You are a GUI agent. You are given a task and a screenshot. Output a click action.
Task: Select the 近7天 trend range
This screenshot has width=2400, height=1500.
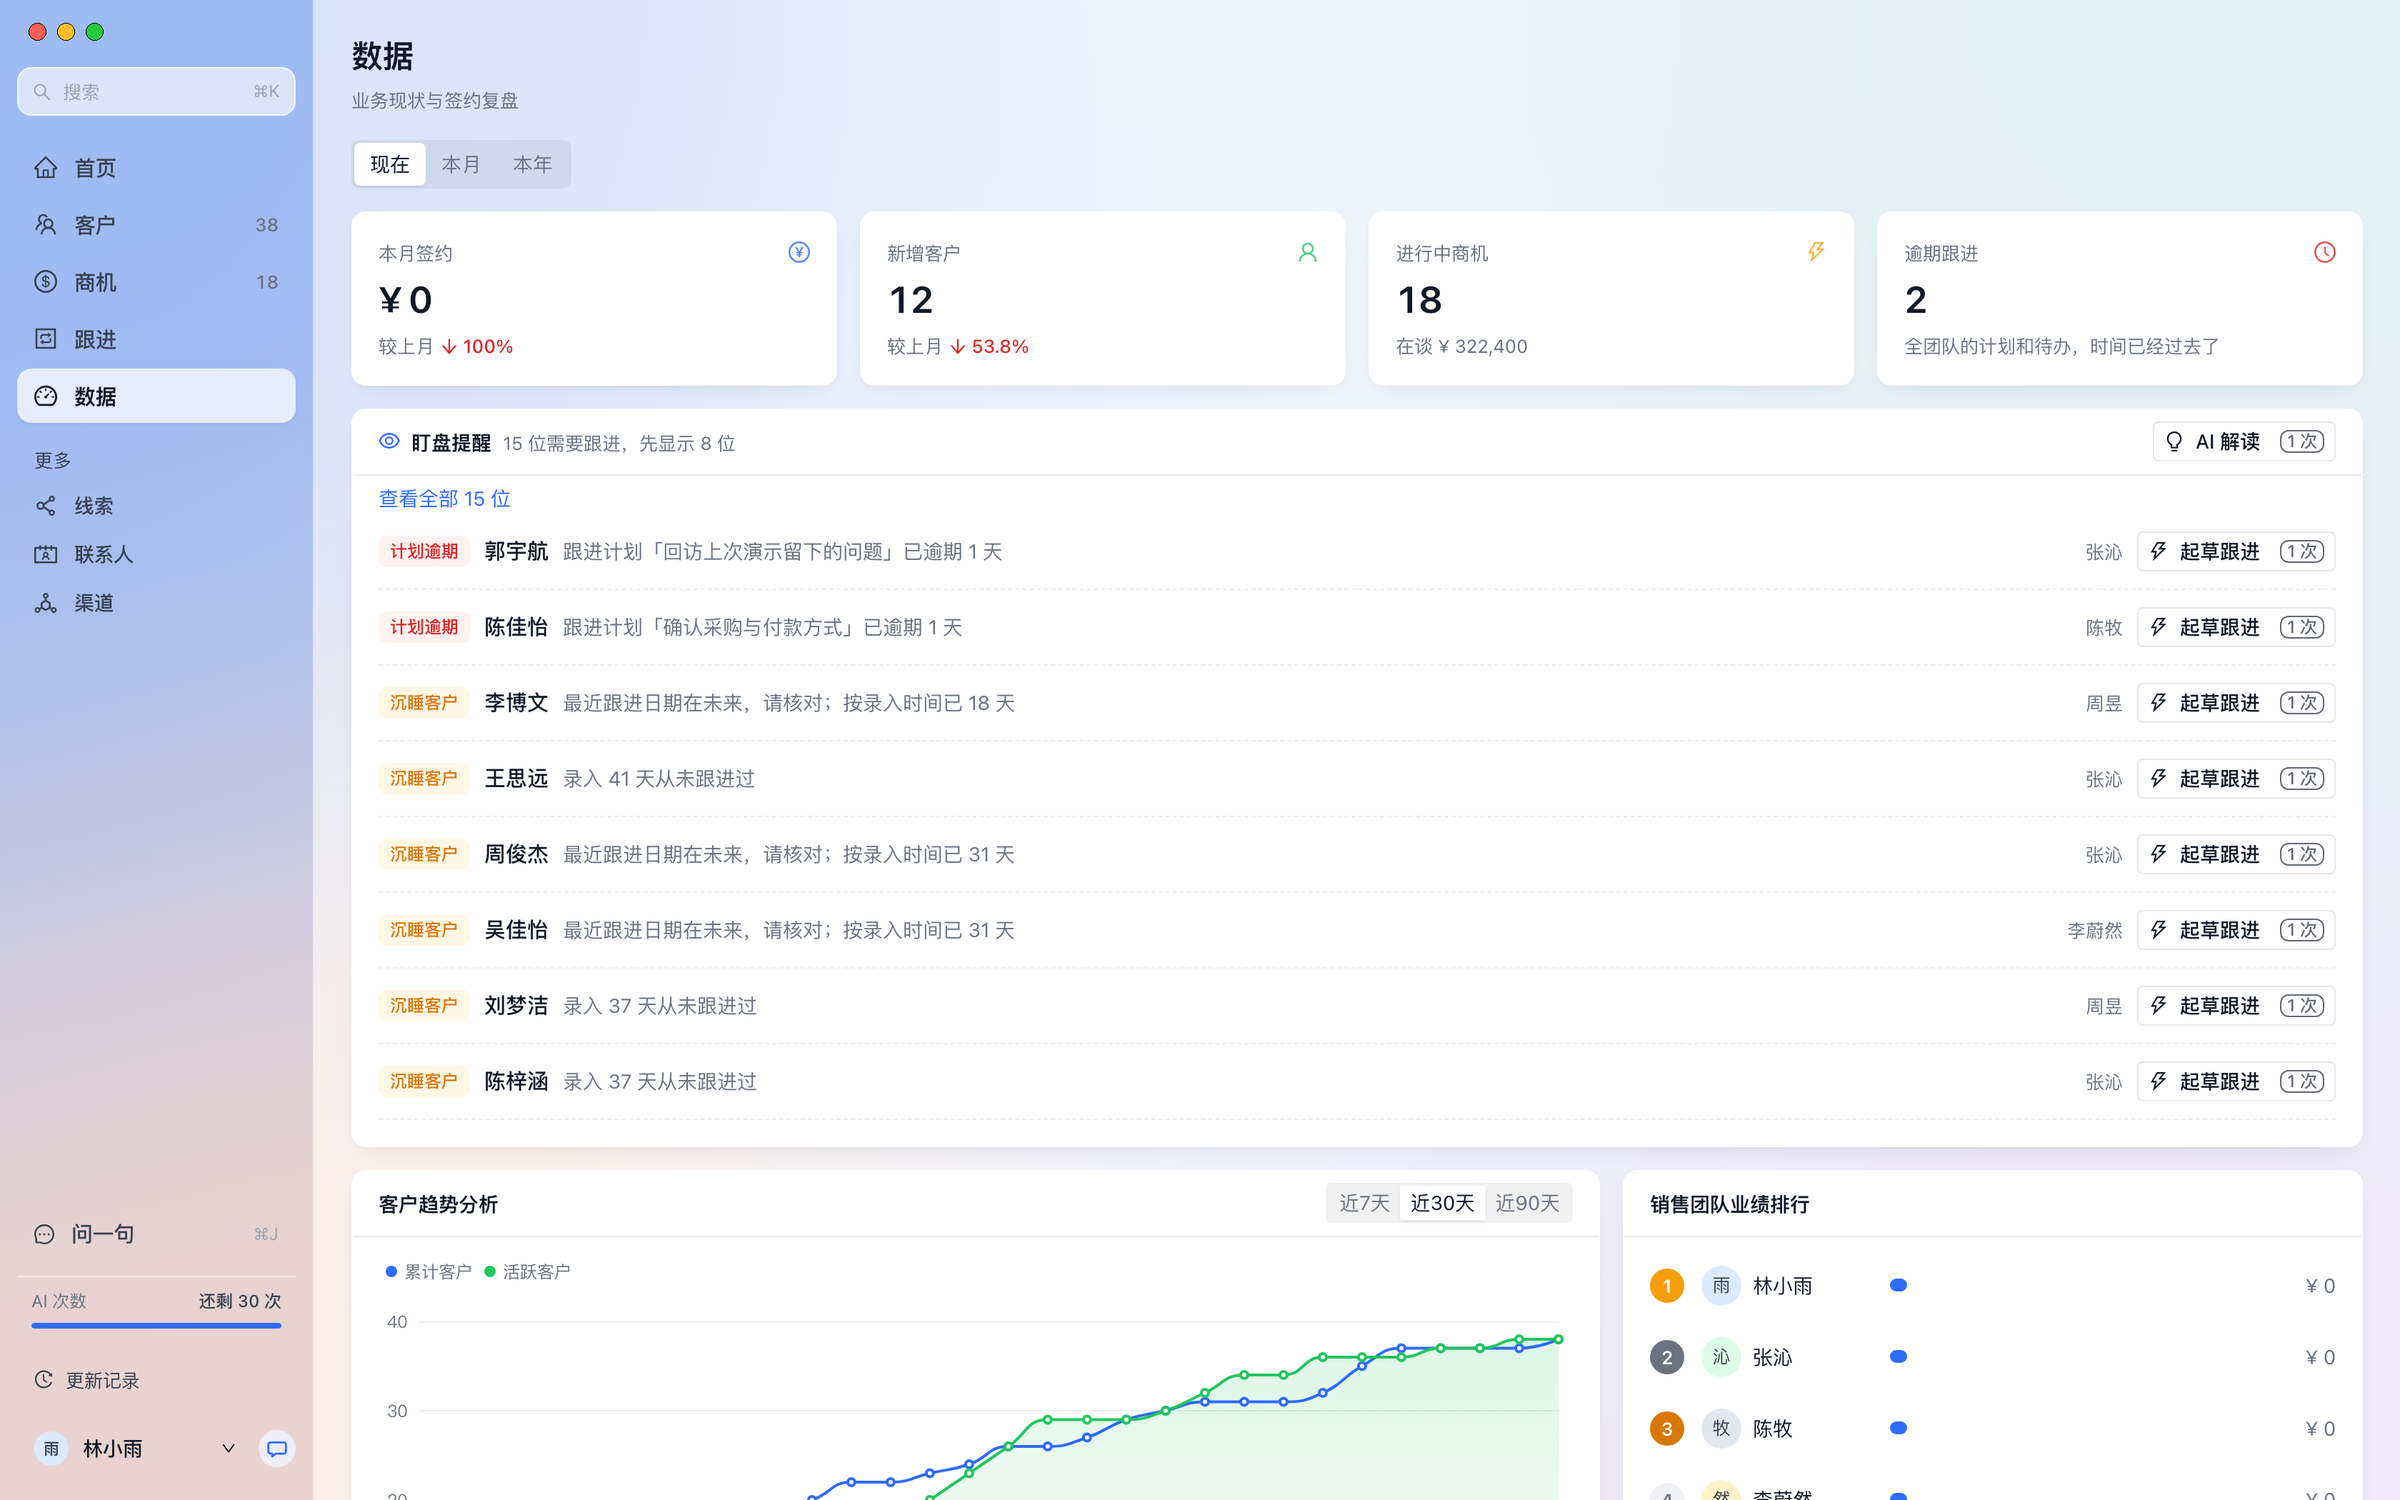(1365, 1203)
